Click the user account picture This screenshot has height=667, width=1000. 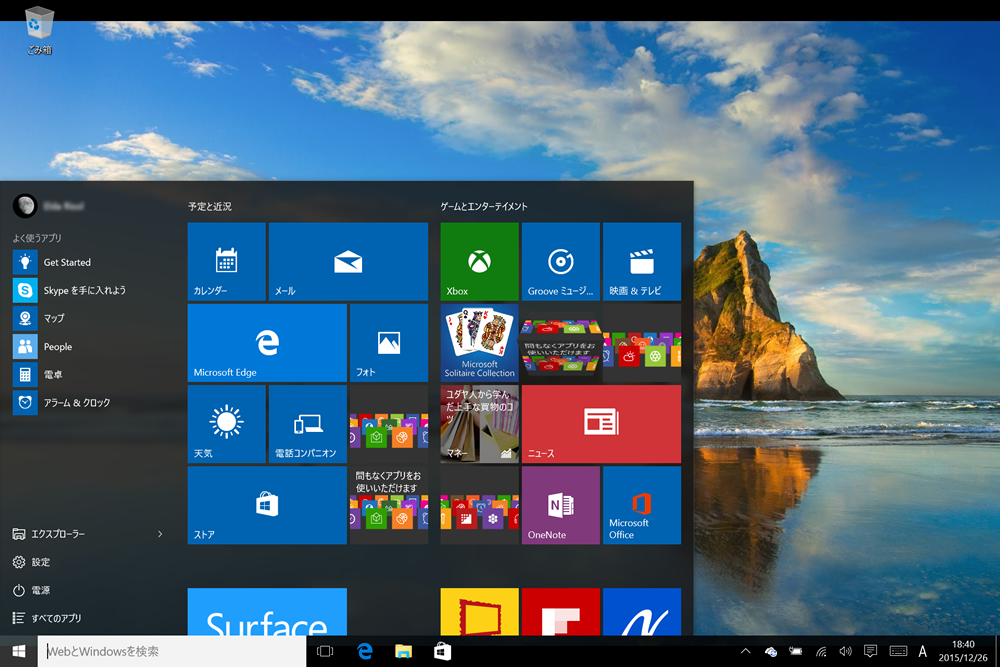coord(25,205)
